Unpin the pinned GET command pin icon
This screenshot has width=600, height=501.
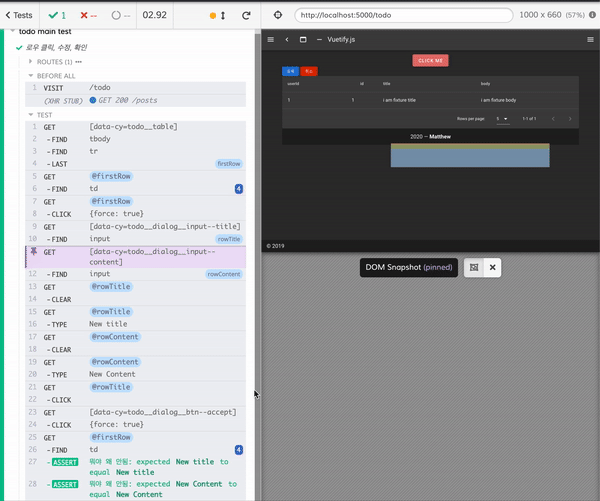coord(34,251)
